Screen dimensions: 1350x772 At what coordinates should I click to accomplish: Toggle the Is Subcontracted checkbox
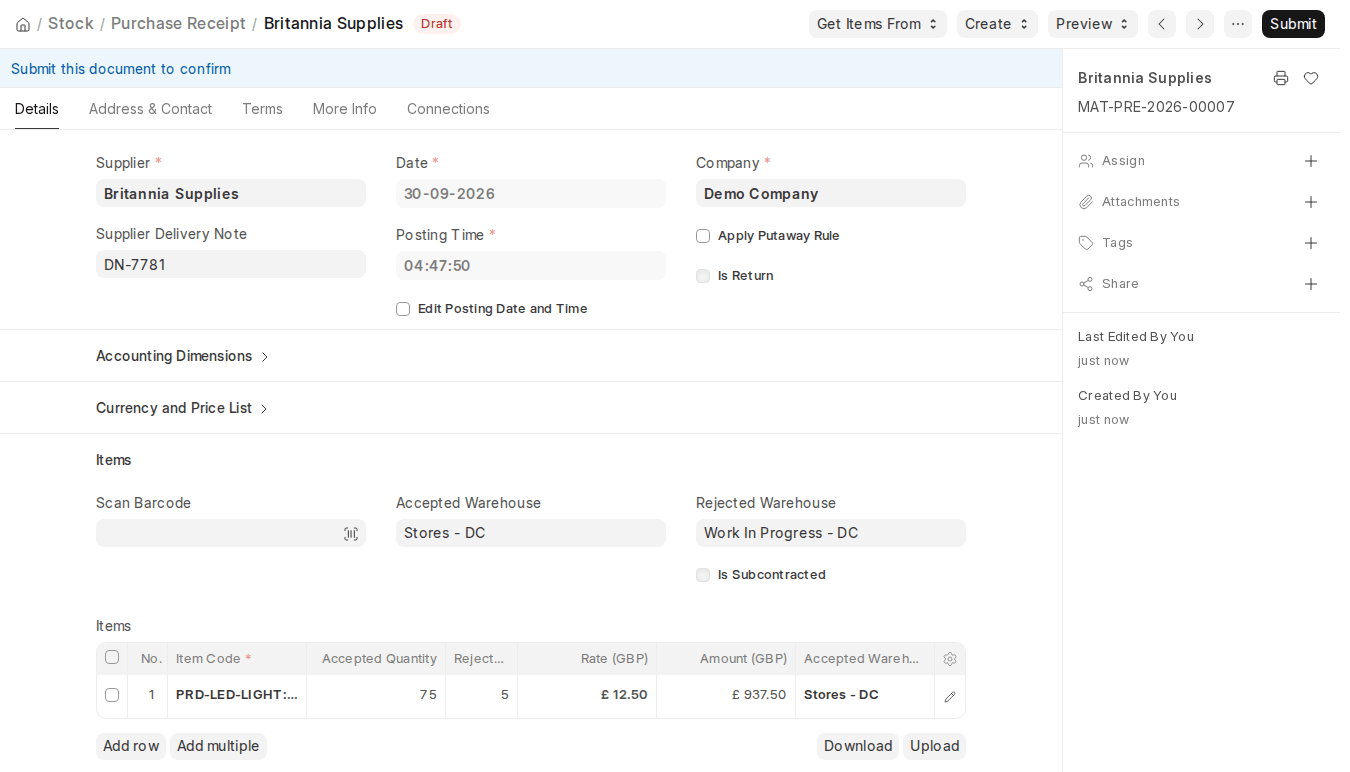[x=703, y=575]
